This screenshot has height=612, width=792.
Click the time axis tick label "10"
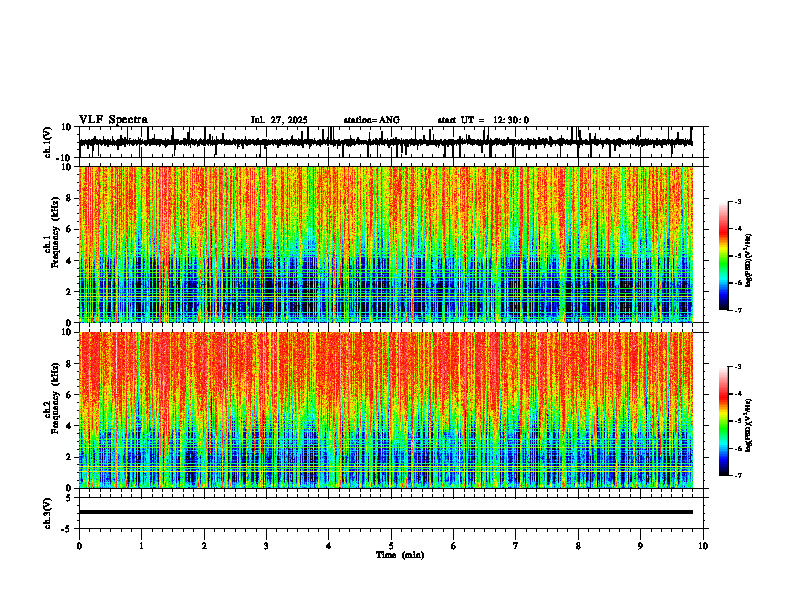tap(703, 546)
